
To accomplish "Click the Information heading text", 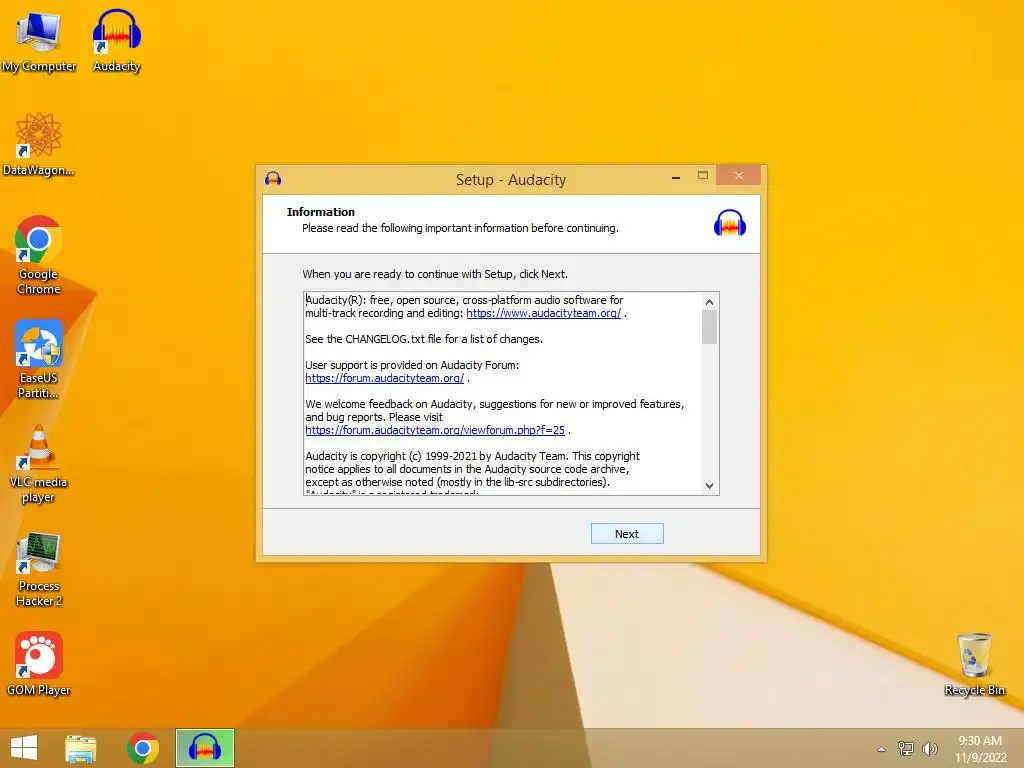I will point(321,212).
